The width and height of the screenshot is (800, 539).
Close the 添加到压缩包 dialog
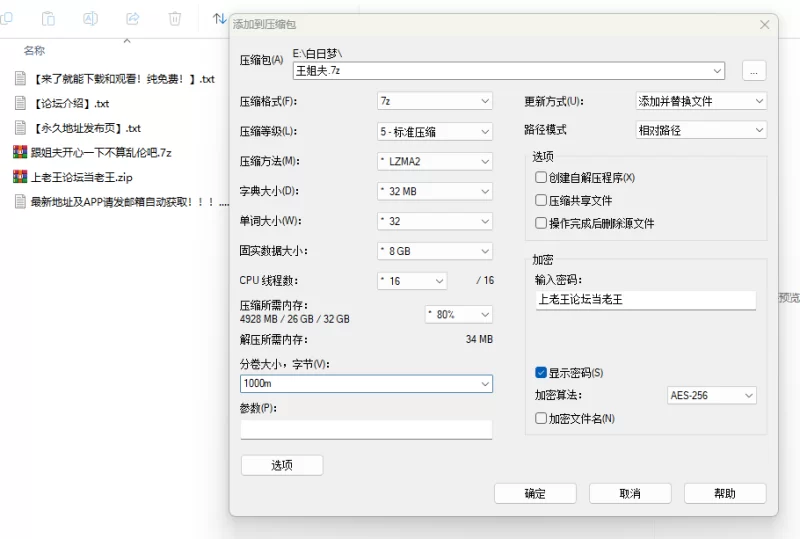(764, 24)
